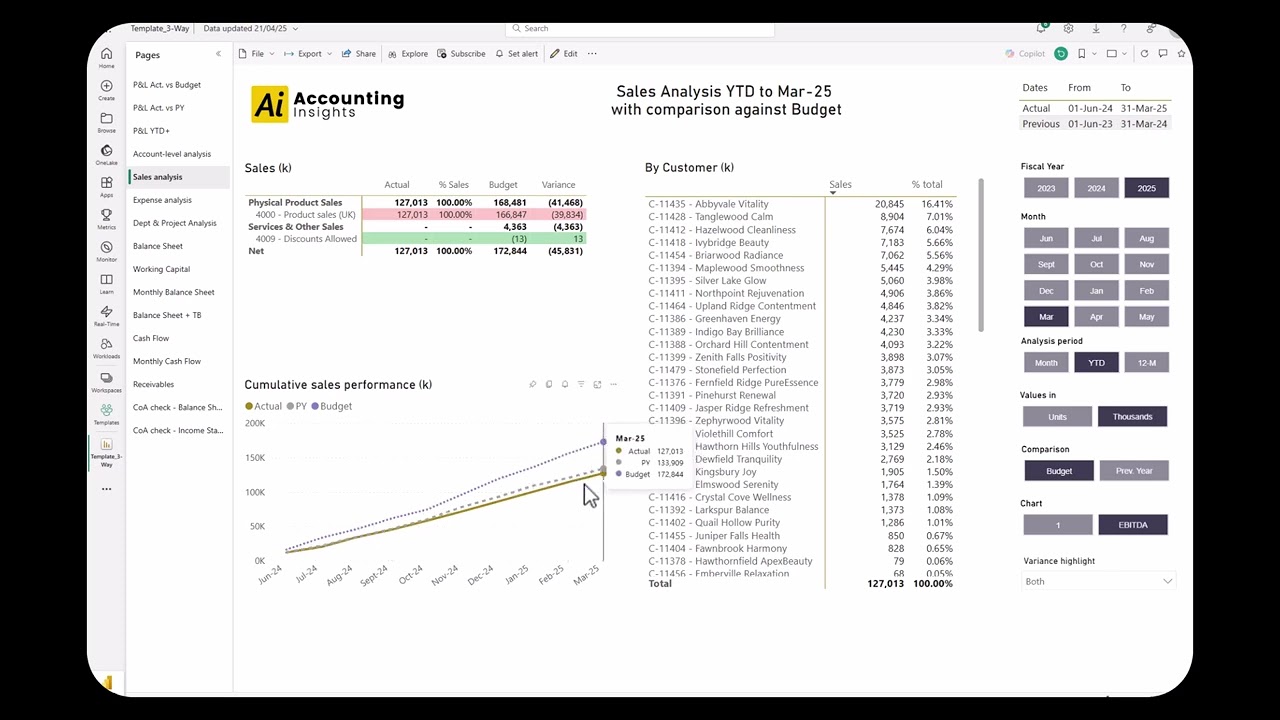The image size is (1280, 720).
Task: Click the download arrow icon in header
Action: pos(1096,28)
